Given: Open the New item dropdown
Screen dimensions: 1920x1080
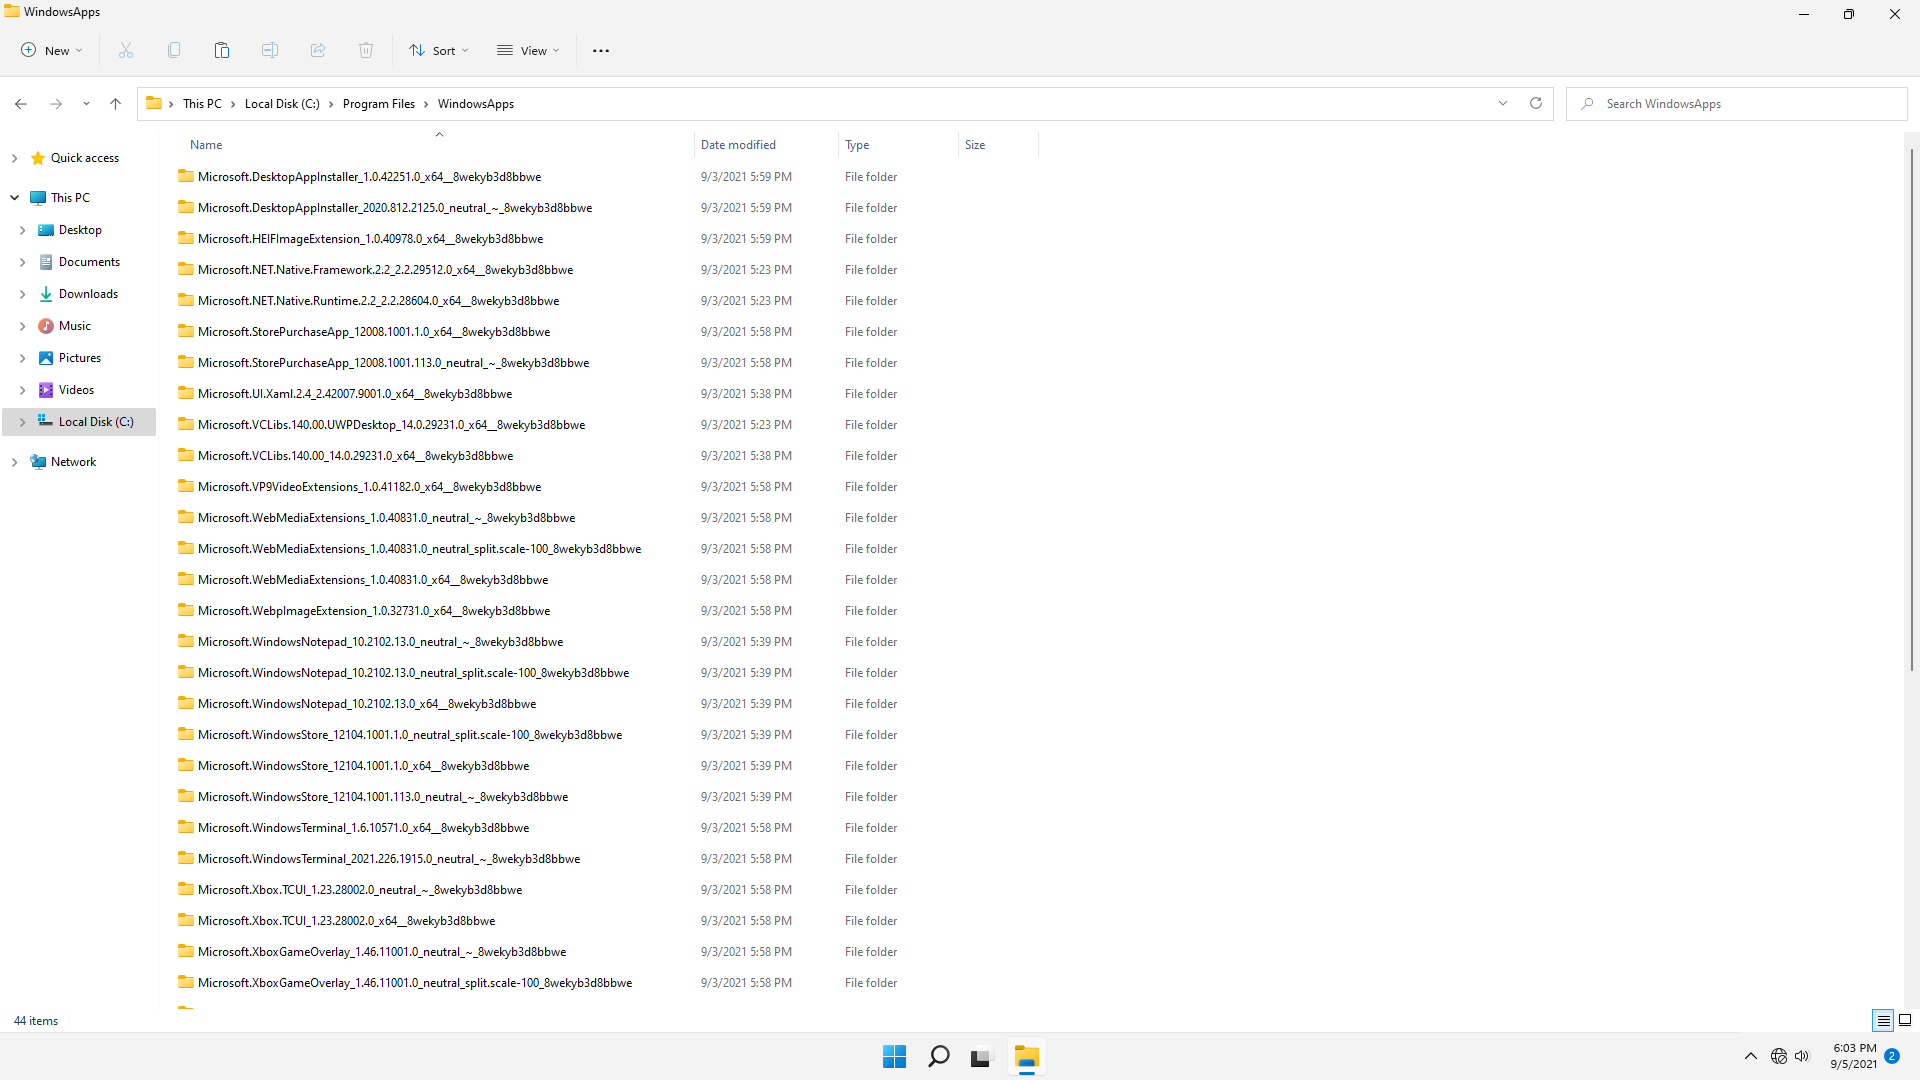Looking at the screenshot, I should (52, 50).
